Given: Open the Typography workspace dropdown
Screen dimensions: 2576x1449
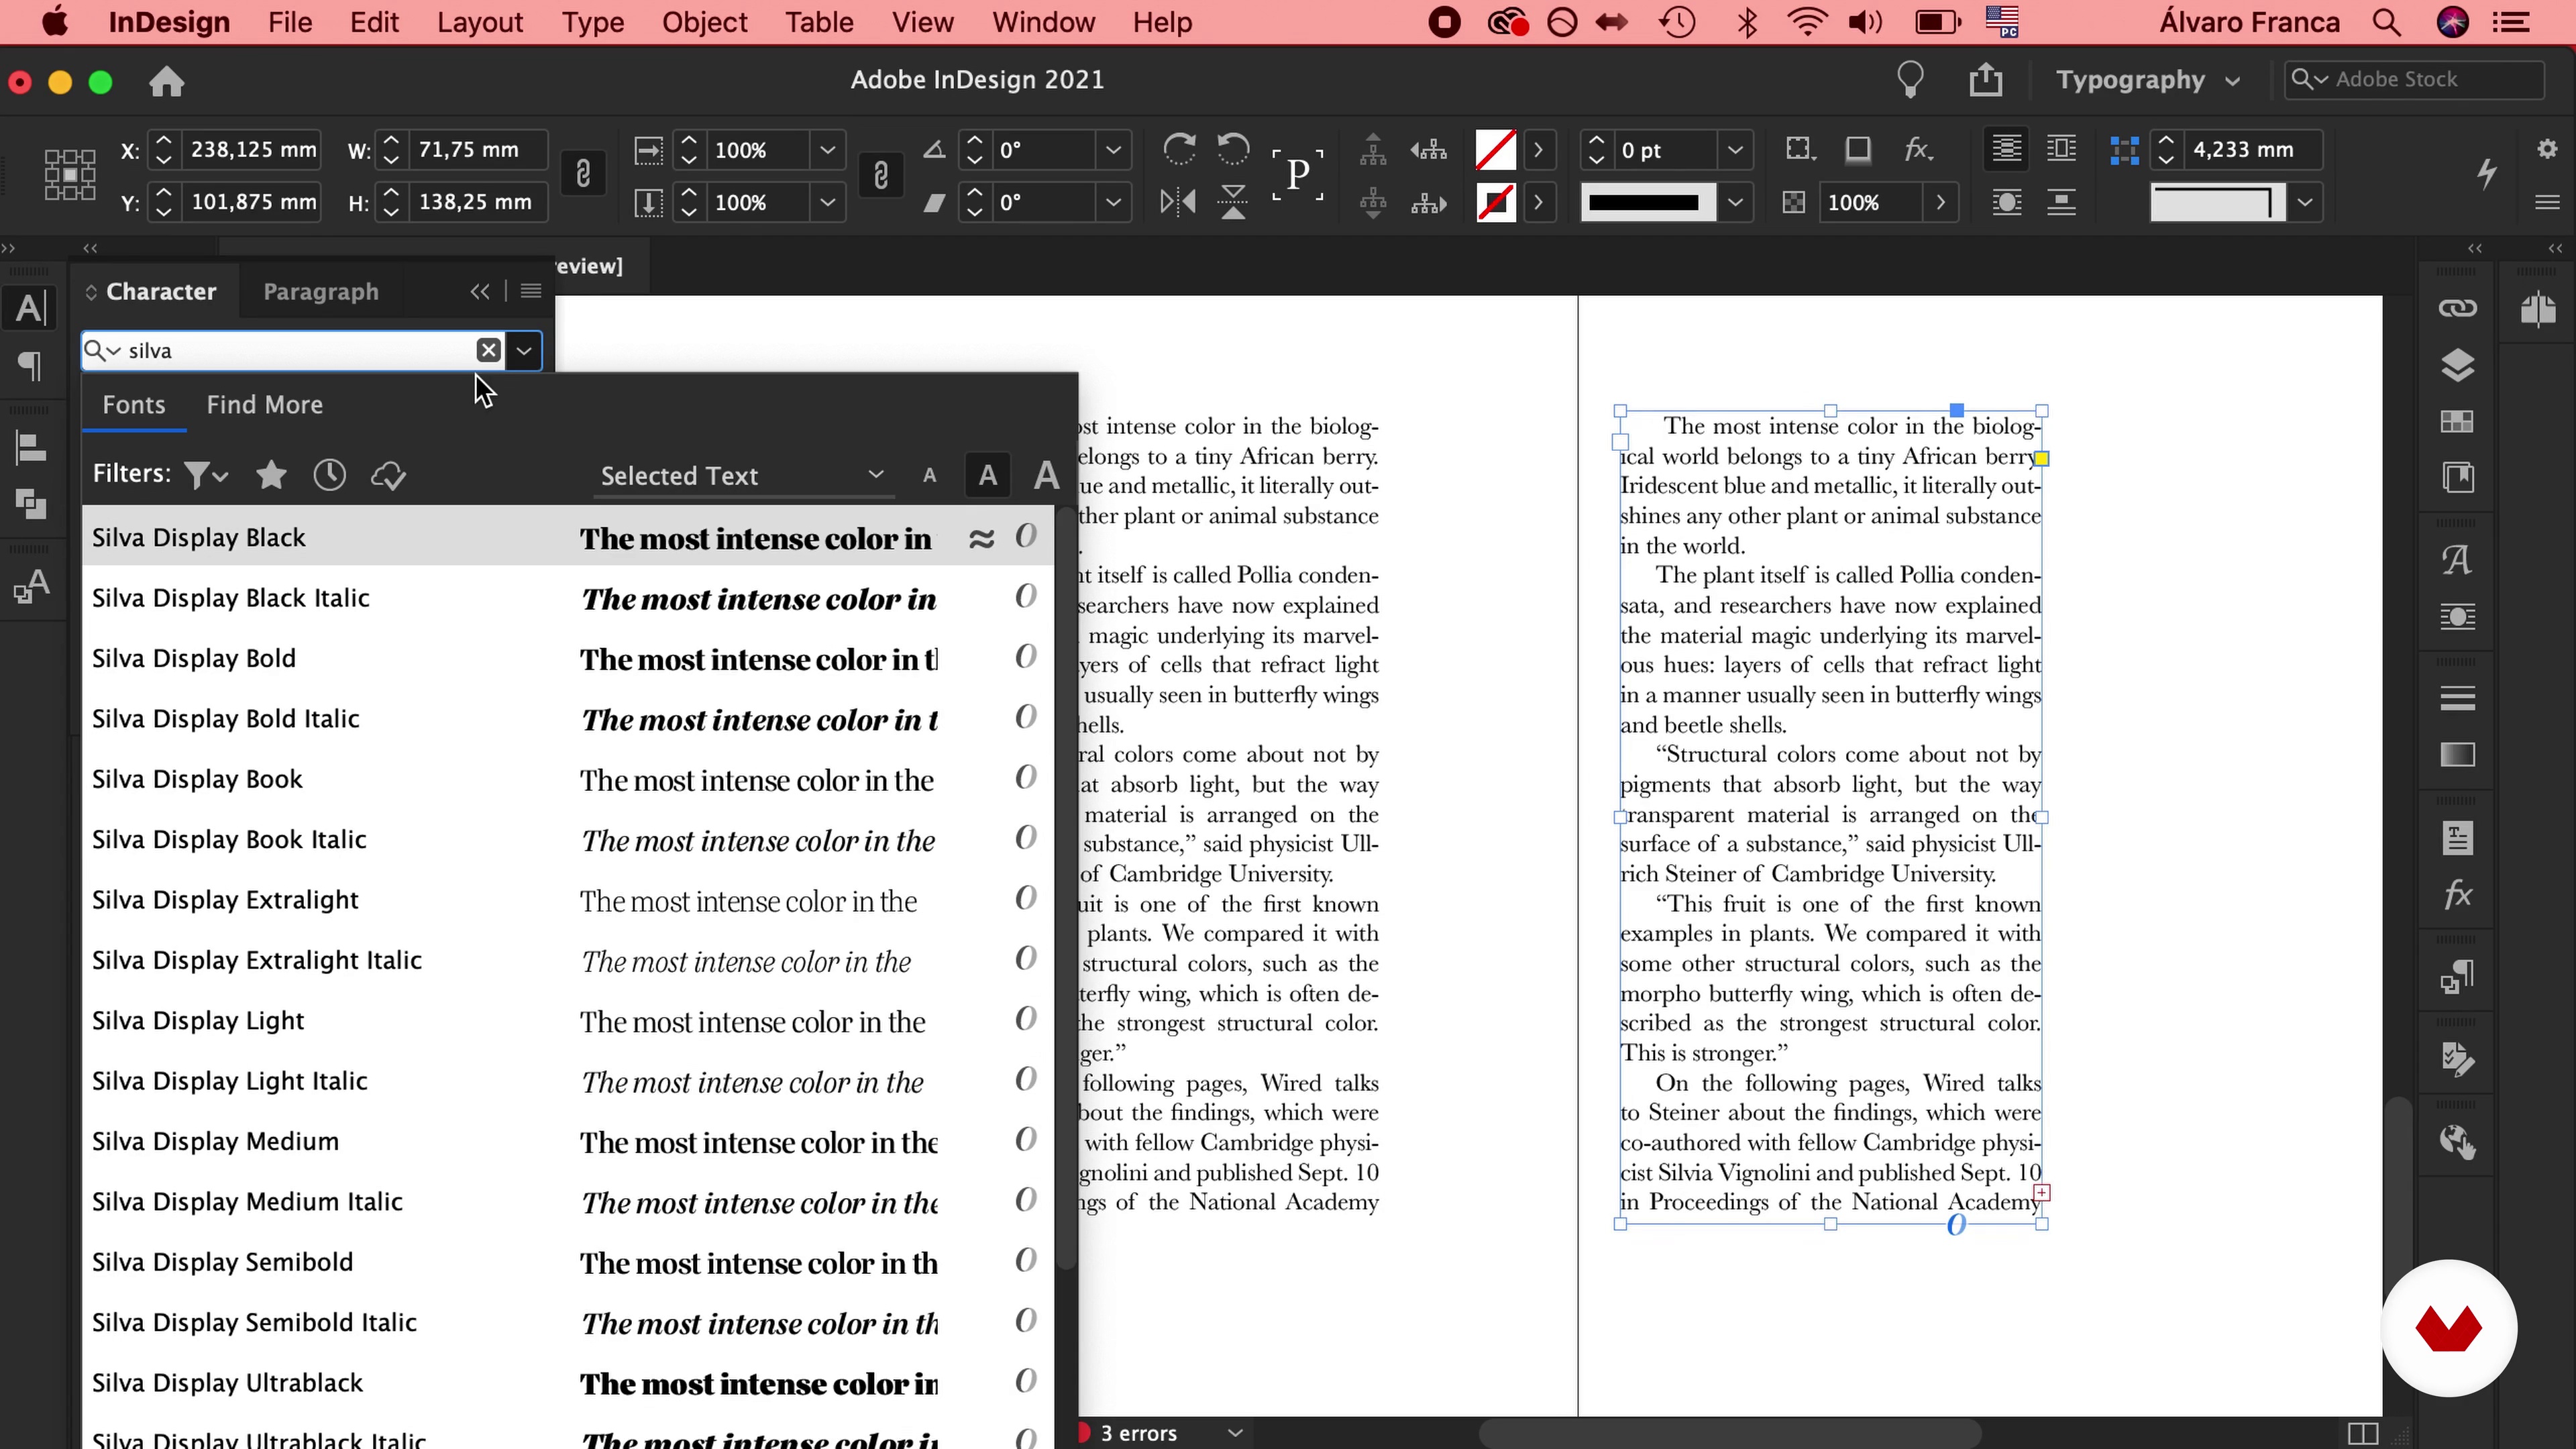Looking at the screenshot, I should (x=2147, y=80).
